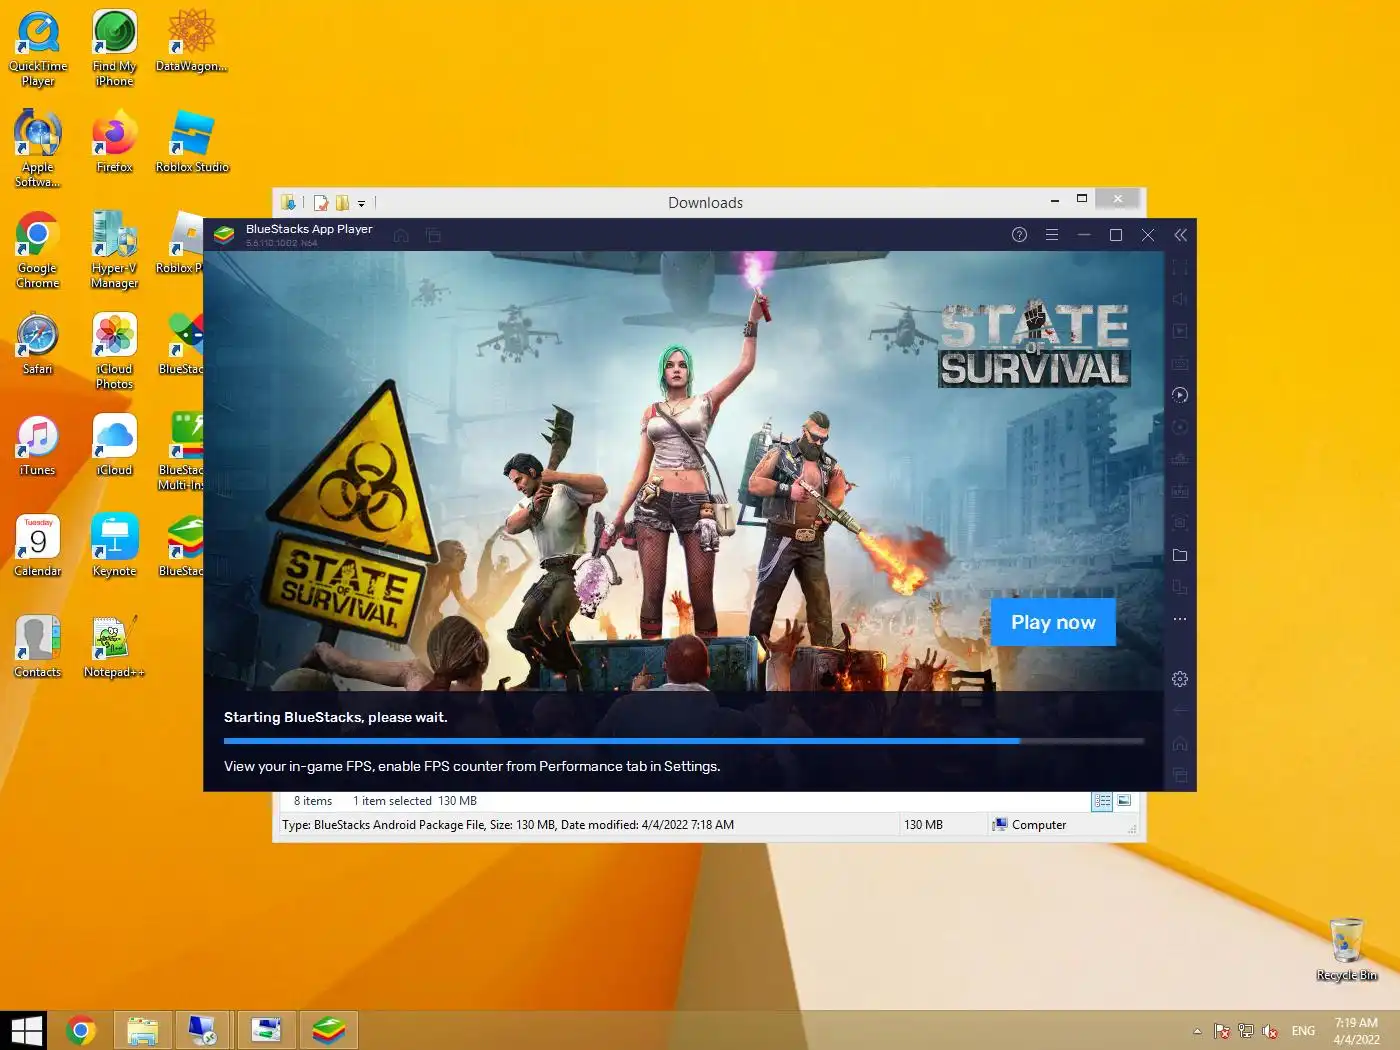Open Action Center flag in tray

[x=1221, y=1031]
